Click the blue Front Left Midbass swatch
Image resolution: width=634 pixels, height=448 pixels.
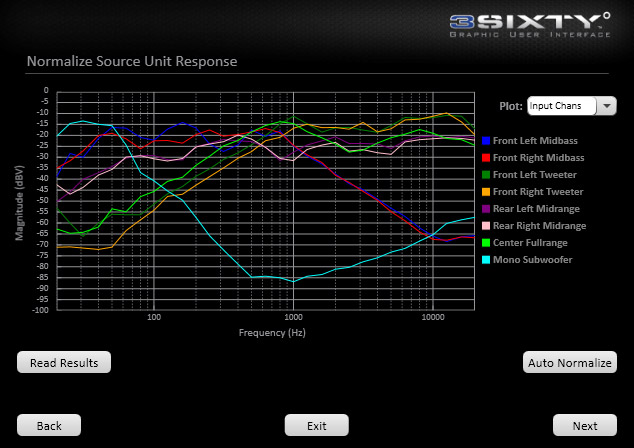[x=486, y=141]
